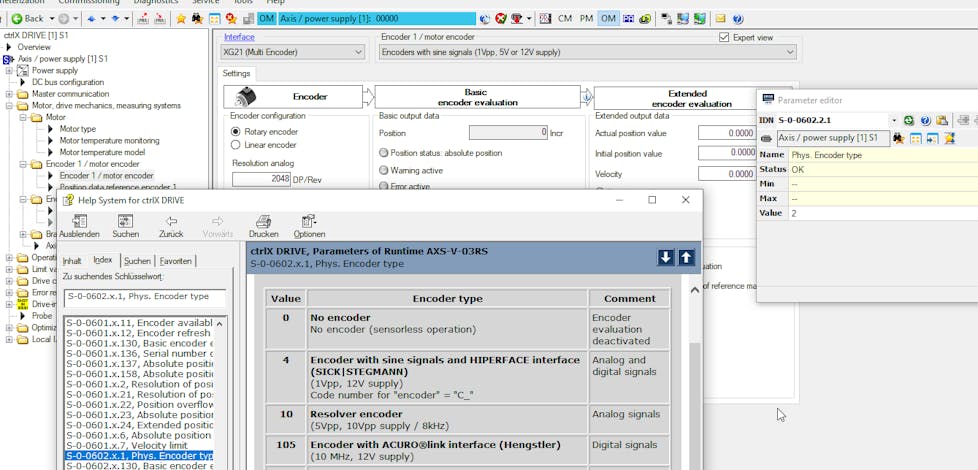
Task: Click the Drucken printer icon
Action: (x=263, y=221)
